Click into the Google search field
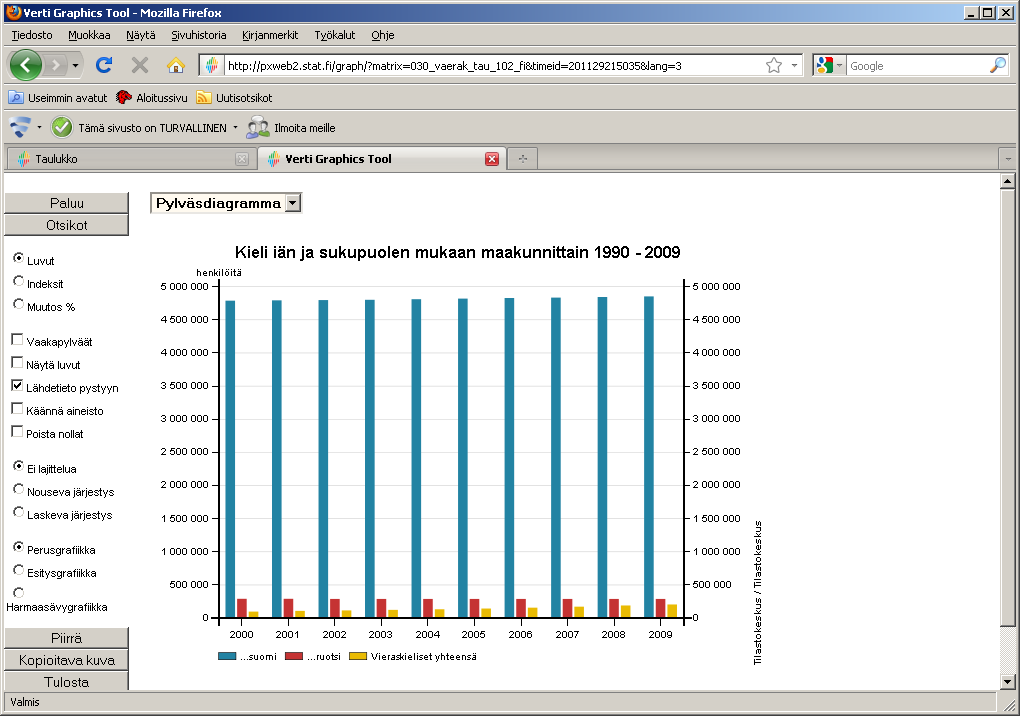The height and width of the screenshot is (716, 1020). (917, 66)
